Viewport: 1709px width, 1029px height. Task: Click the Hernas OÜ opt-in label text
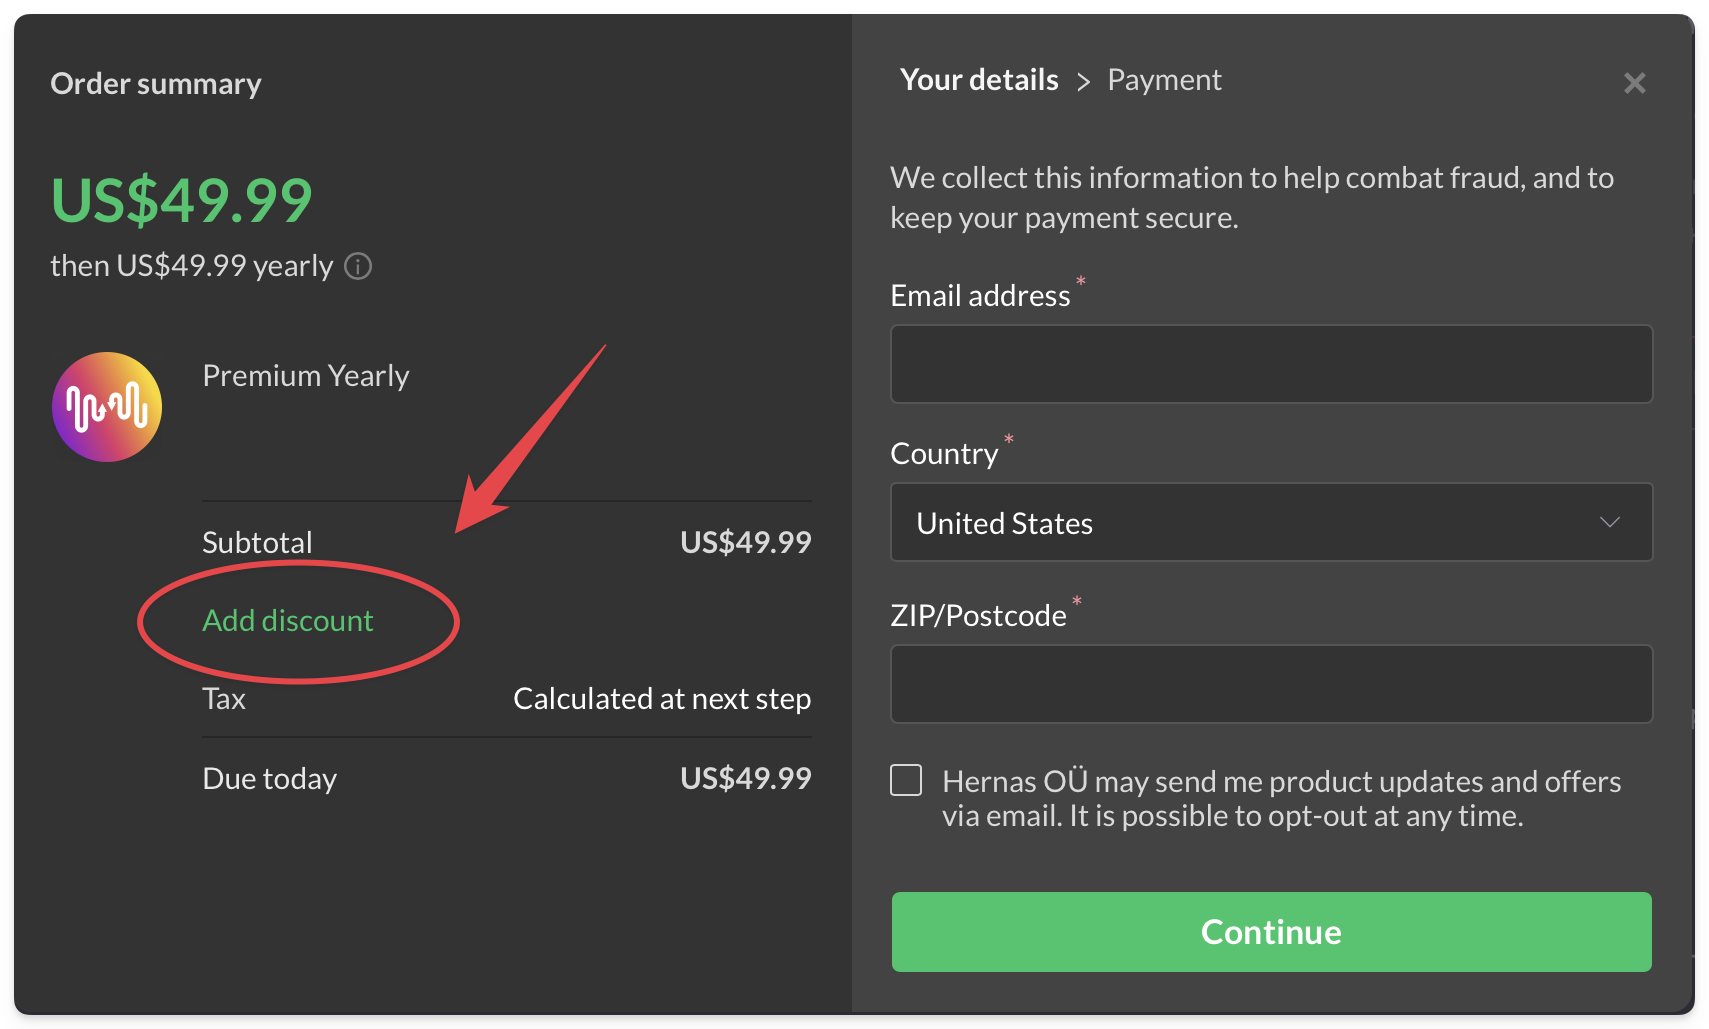(x=1281, y=798)
